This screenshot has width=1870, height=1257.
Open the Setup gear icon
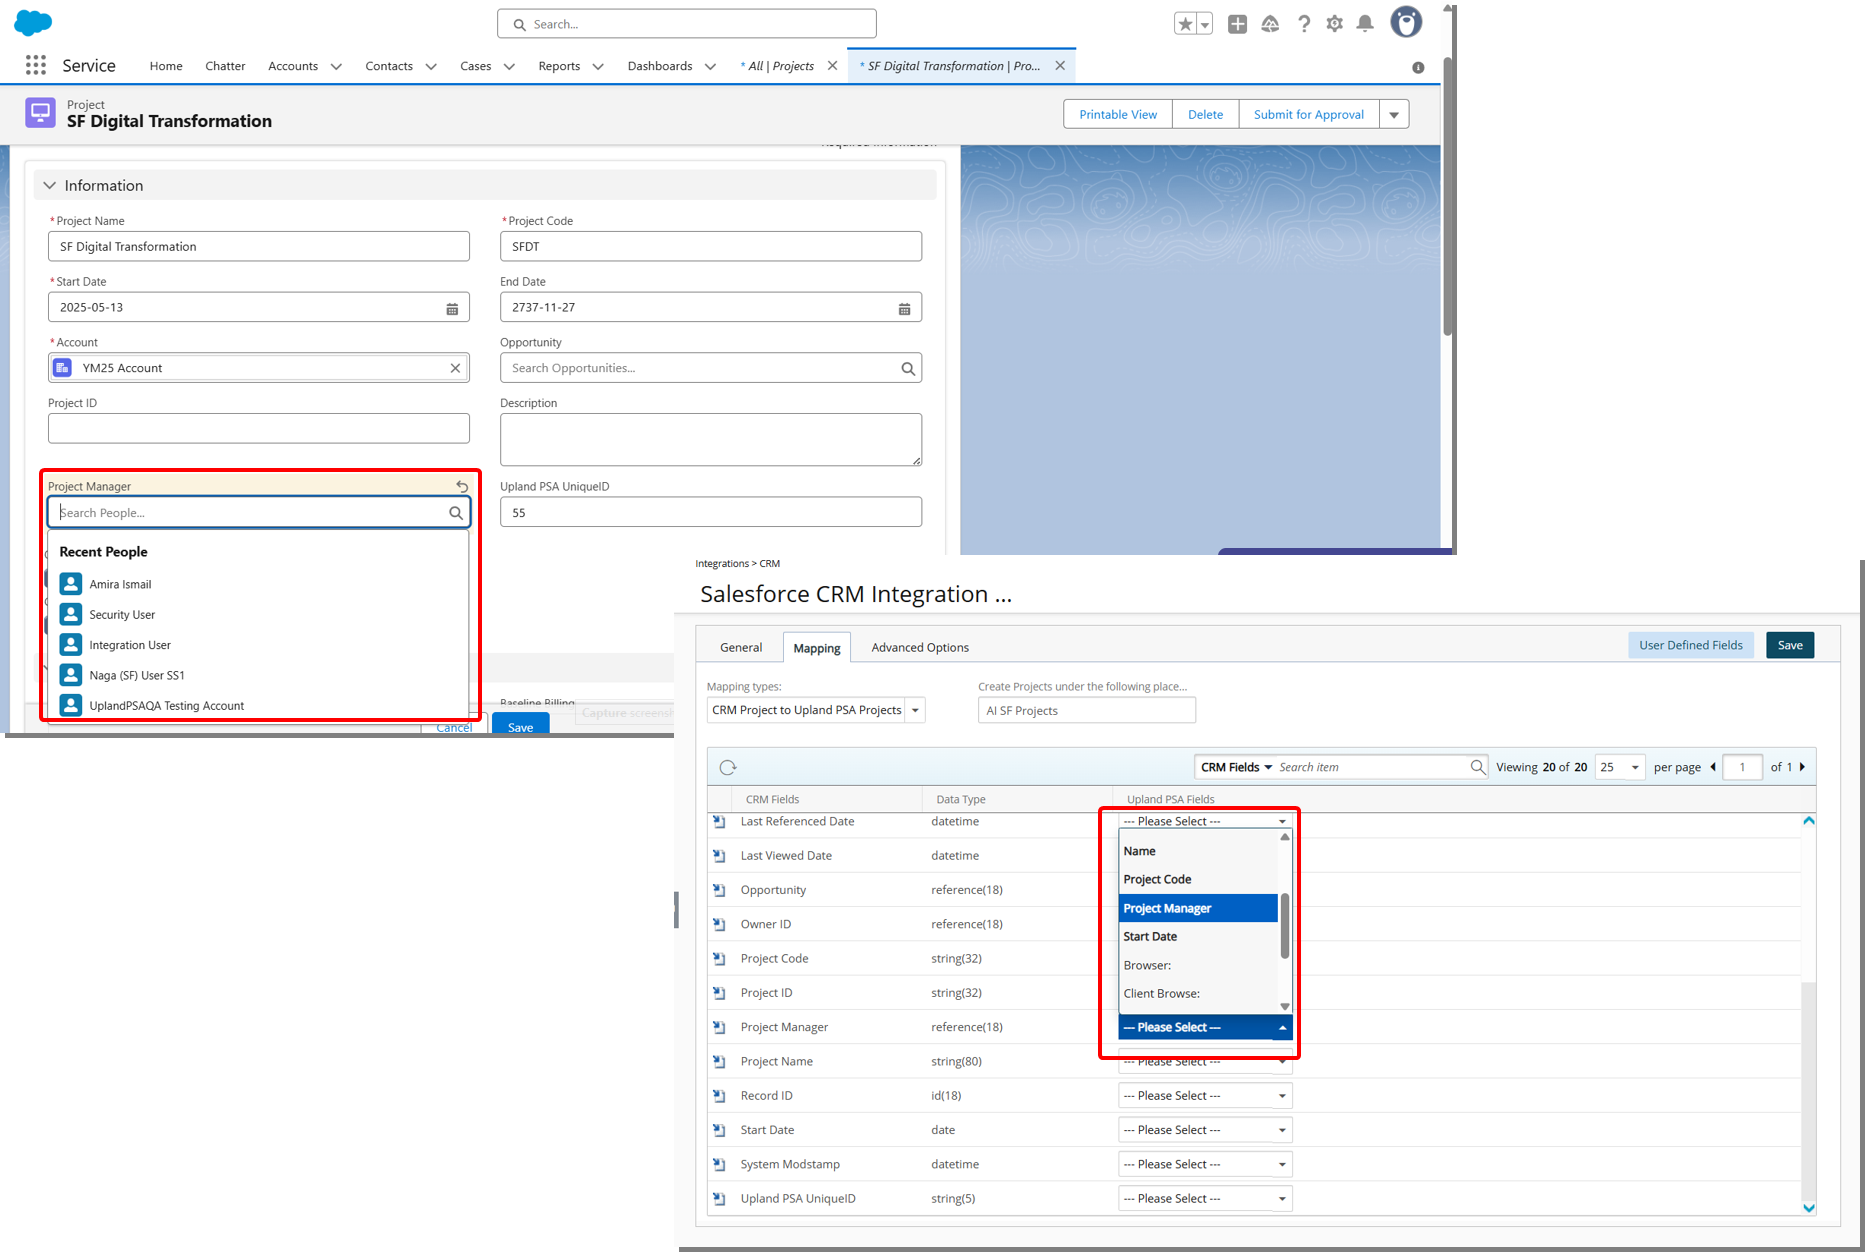coord(1334,23)
